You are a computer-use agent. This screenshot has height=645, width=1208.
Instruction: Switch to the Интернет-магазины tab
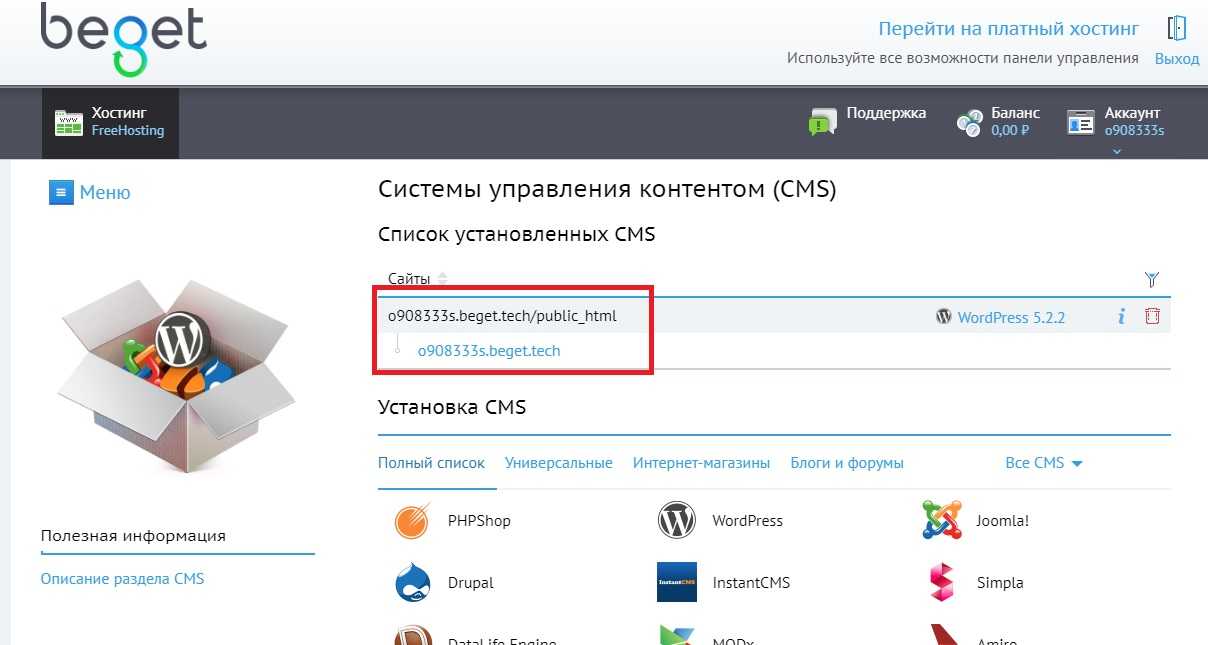point(701,463)
